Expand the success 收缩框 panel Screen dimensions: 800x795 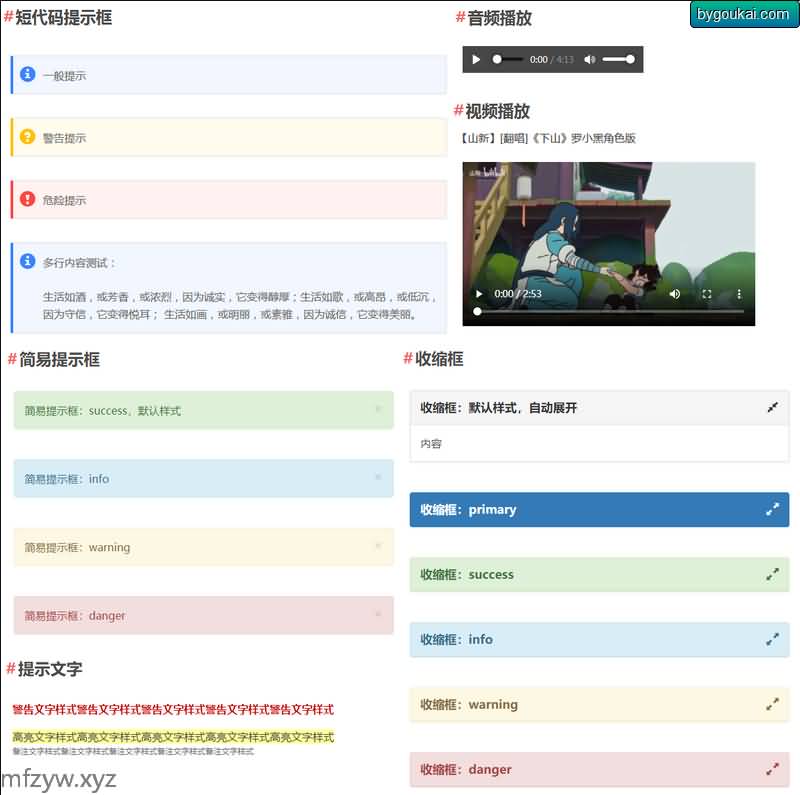(x=772, y=574)
